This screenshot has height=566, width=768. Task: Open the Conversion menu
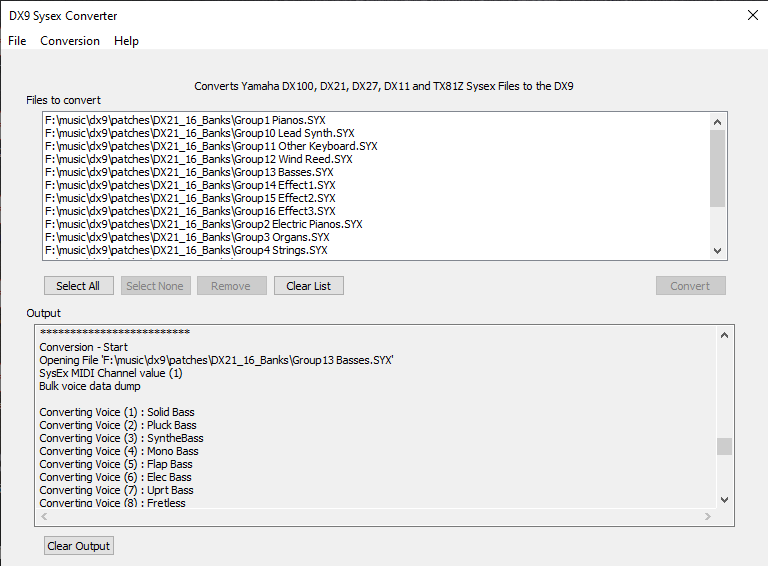coord(70,41)
